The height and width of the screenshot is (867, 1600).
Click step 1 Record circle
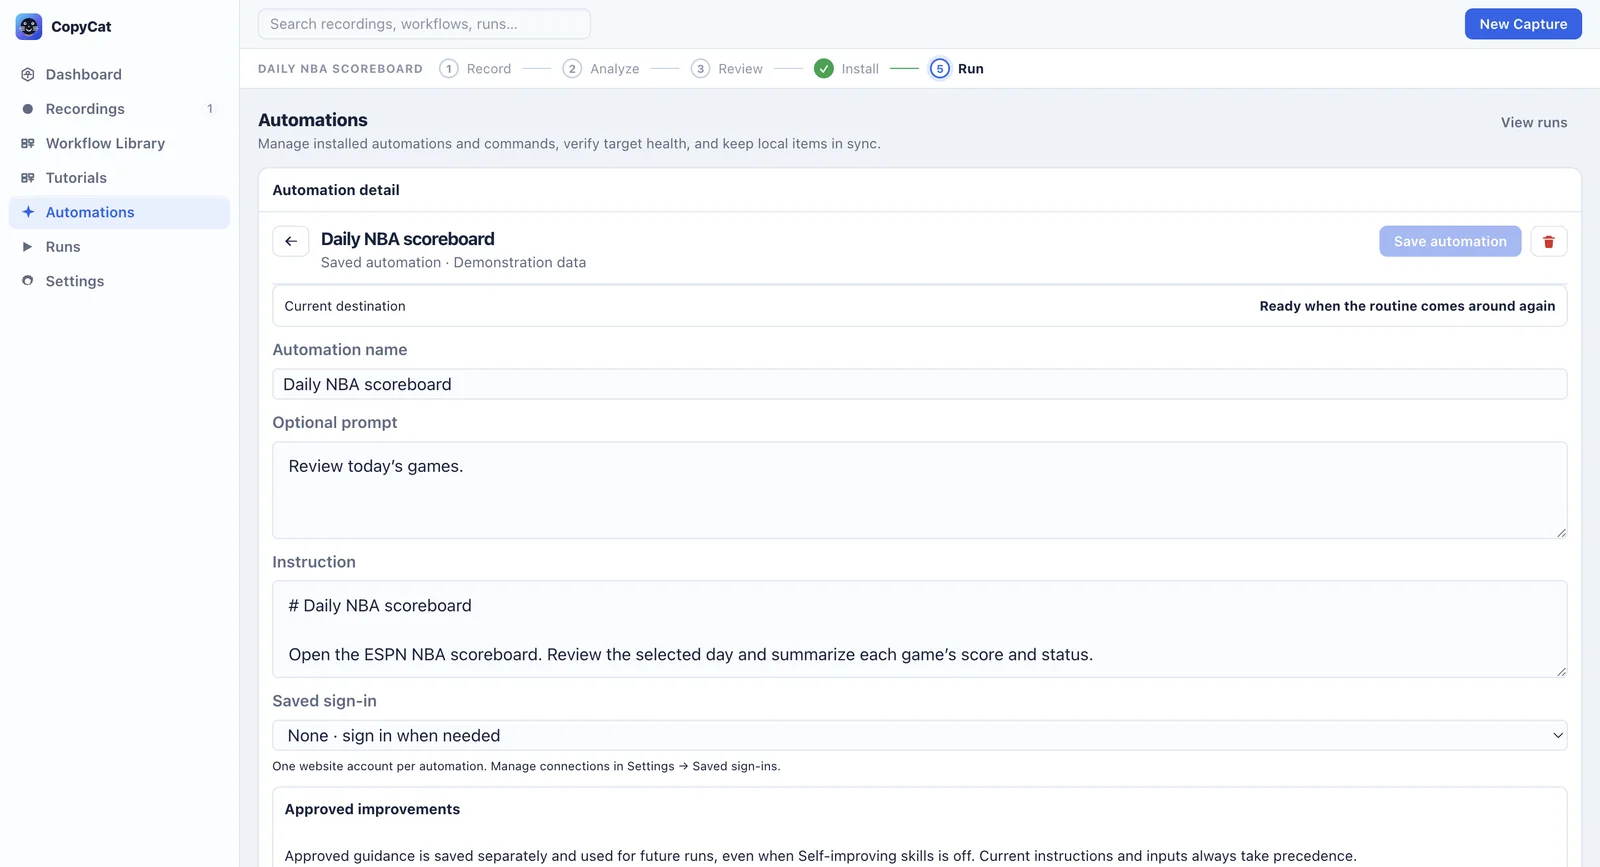tap(449, 68)
